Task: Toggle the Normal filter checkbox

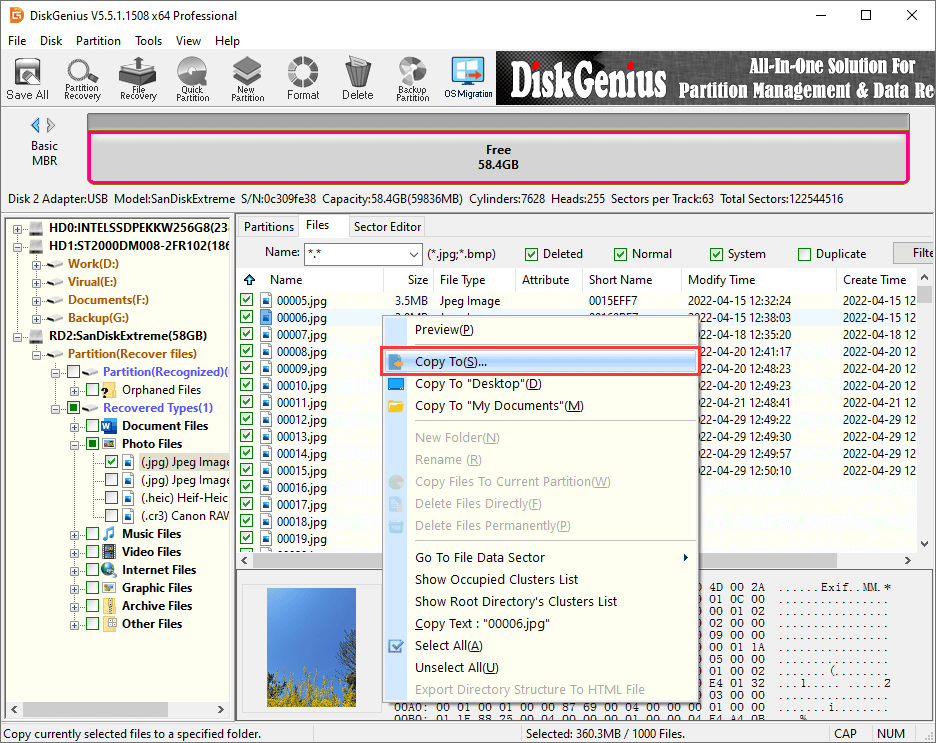Action: pos(620,255)
